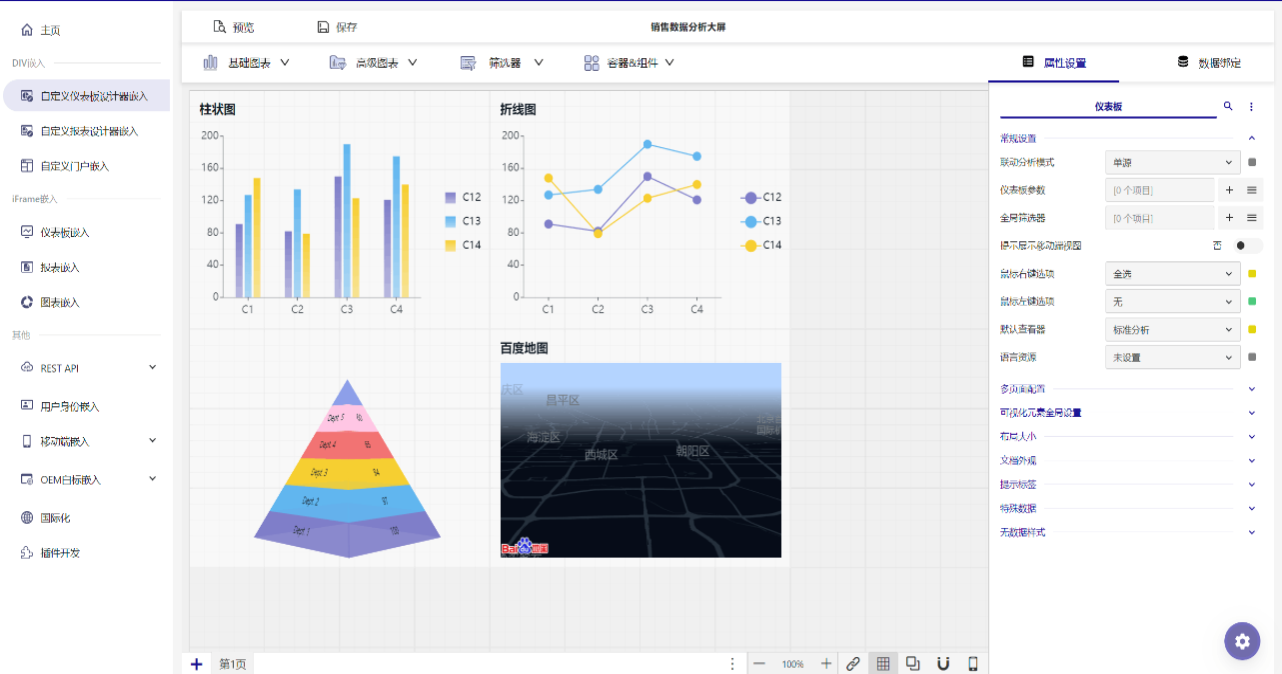Click the 全局筛选器 items field

point(1159,218)
